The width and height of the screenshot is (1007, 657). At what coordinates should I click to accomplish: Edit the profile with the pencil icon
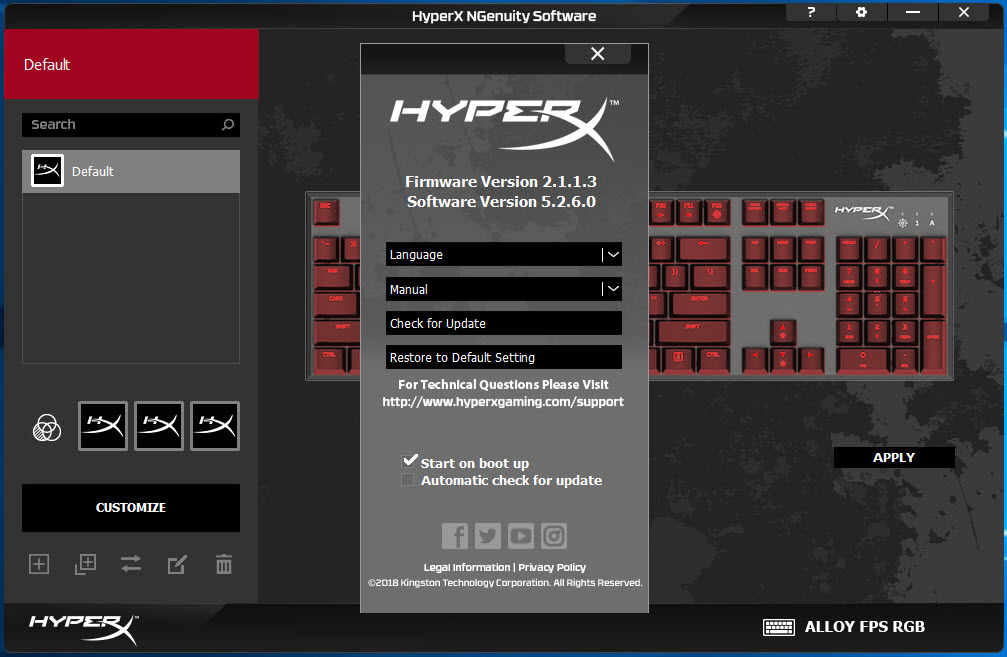click(177, 565)
